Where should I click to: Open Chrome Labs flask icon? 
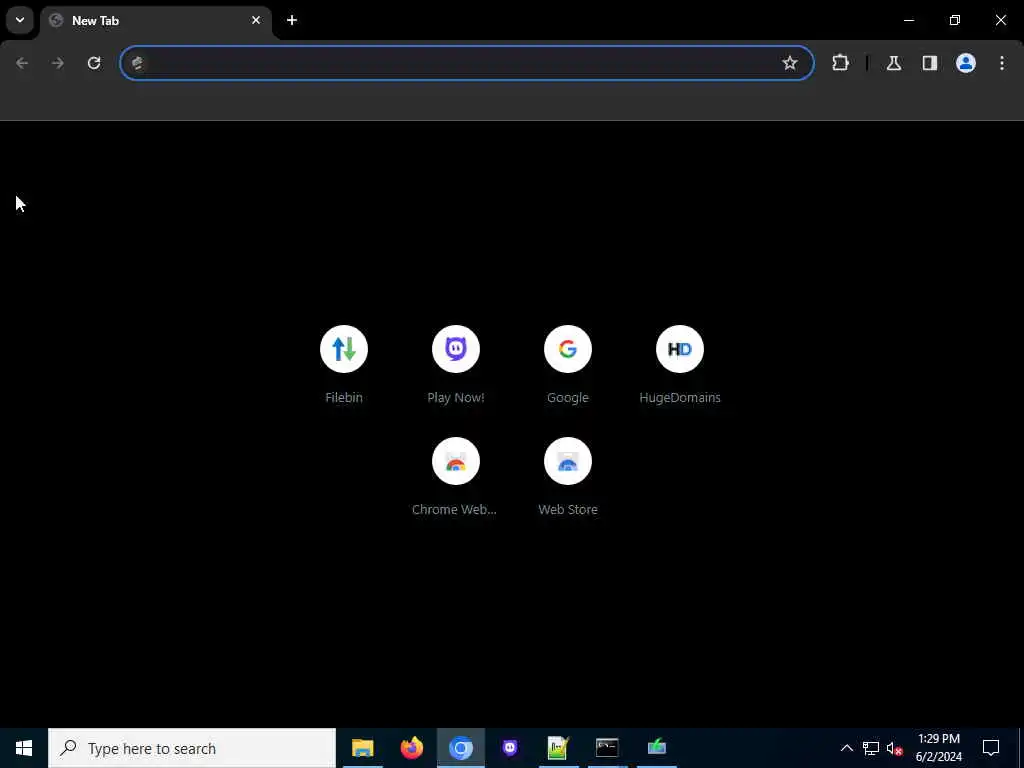click(x=894, y=63)
